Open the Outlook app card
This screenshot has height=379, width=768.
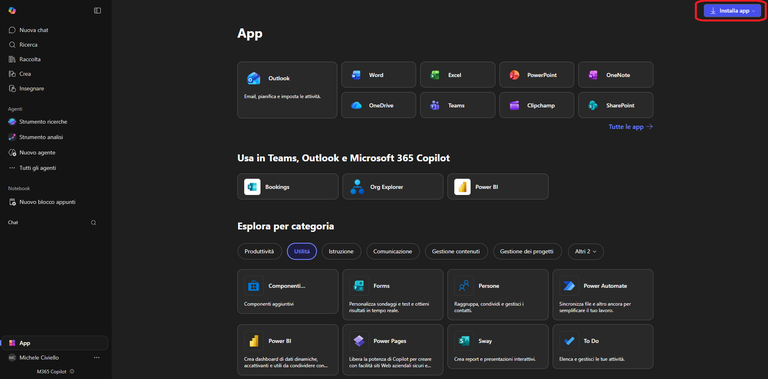(x=287, y=90)
